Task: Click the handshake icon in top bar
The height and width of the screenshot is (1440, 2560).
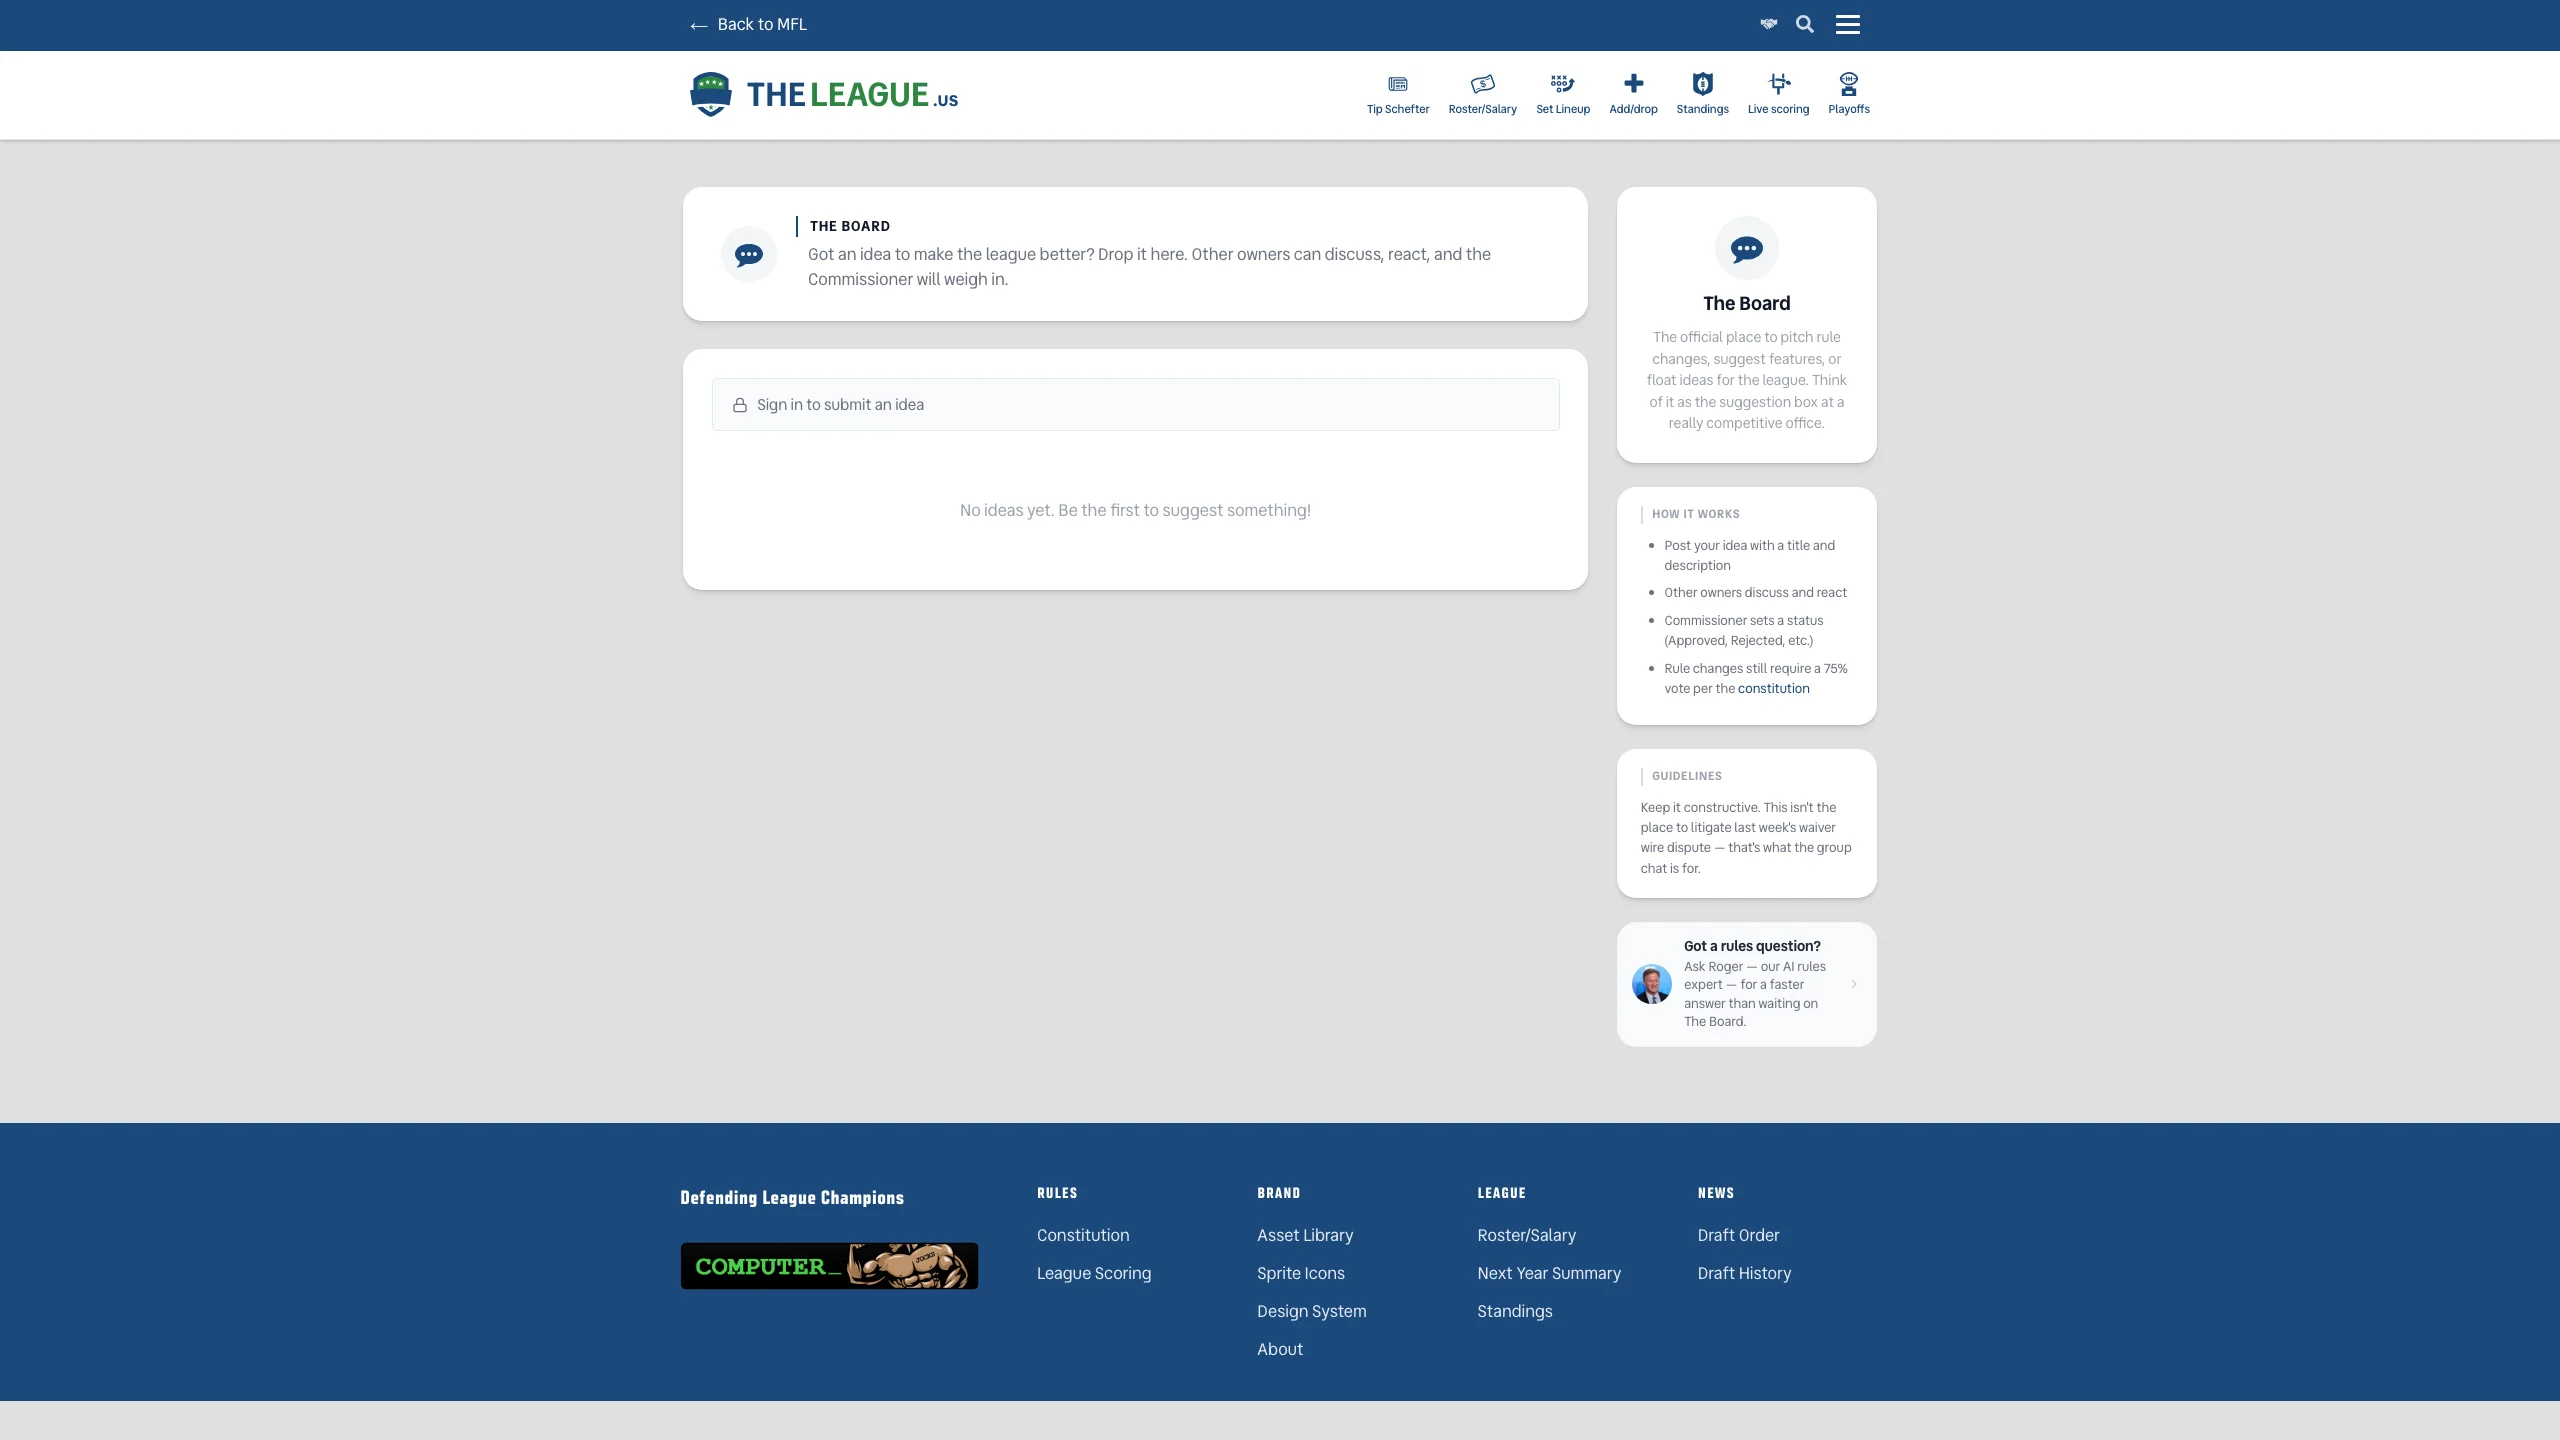Action: [x=1769, y=24]
